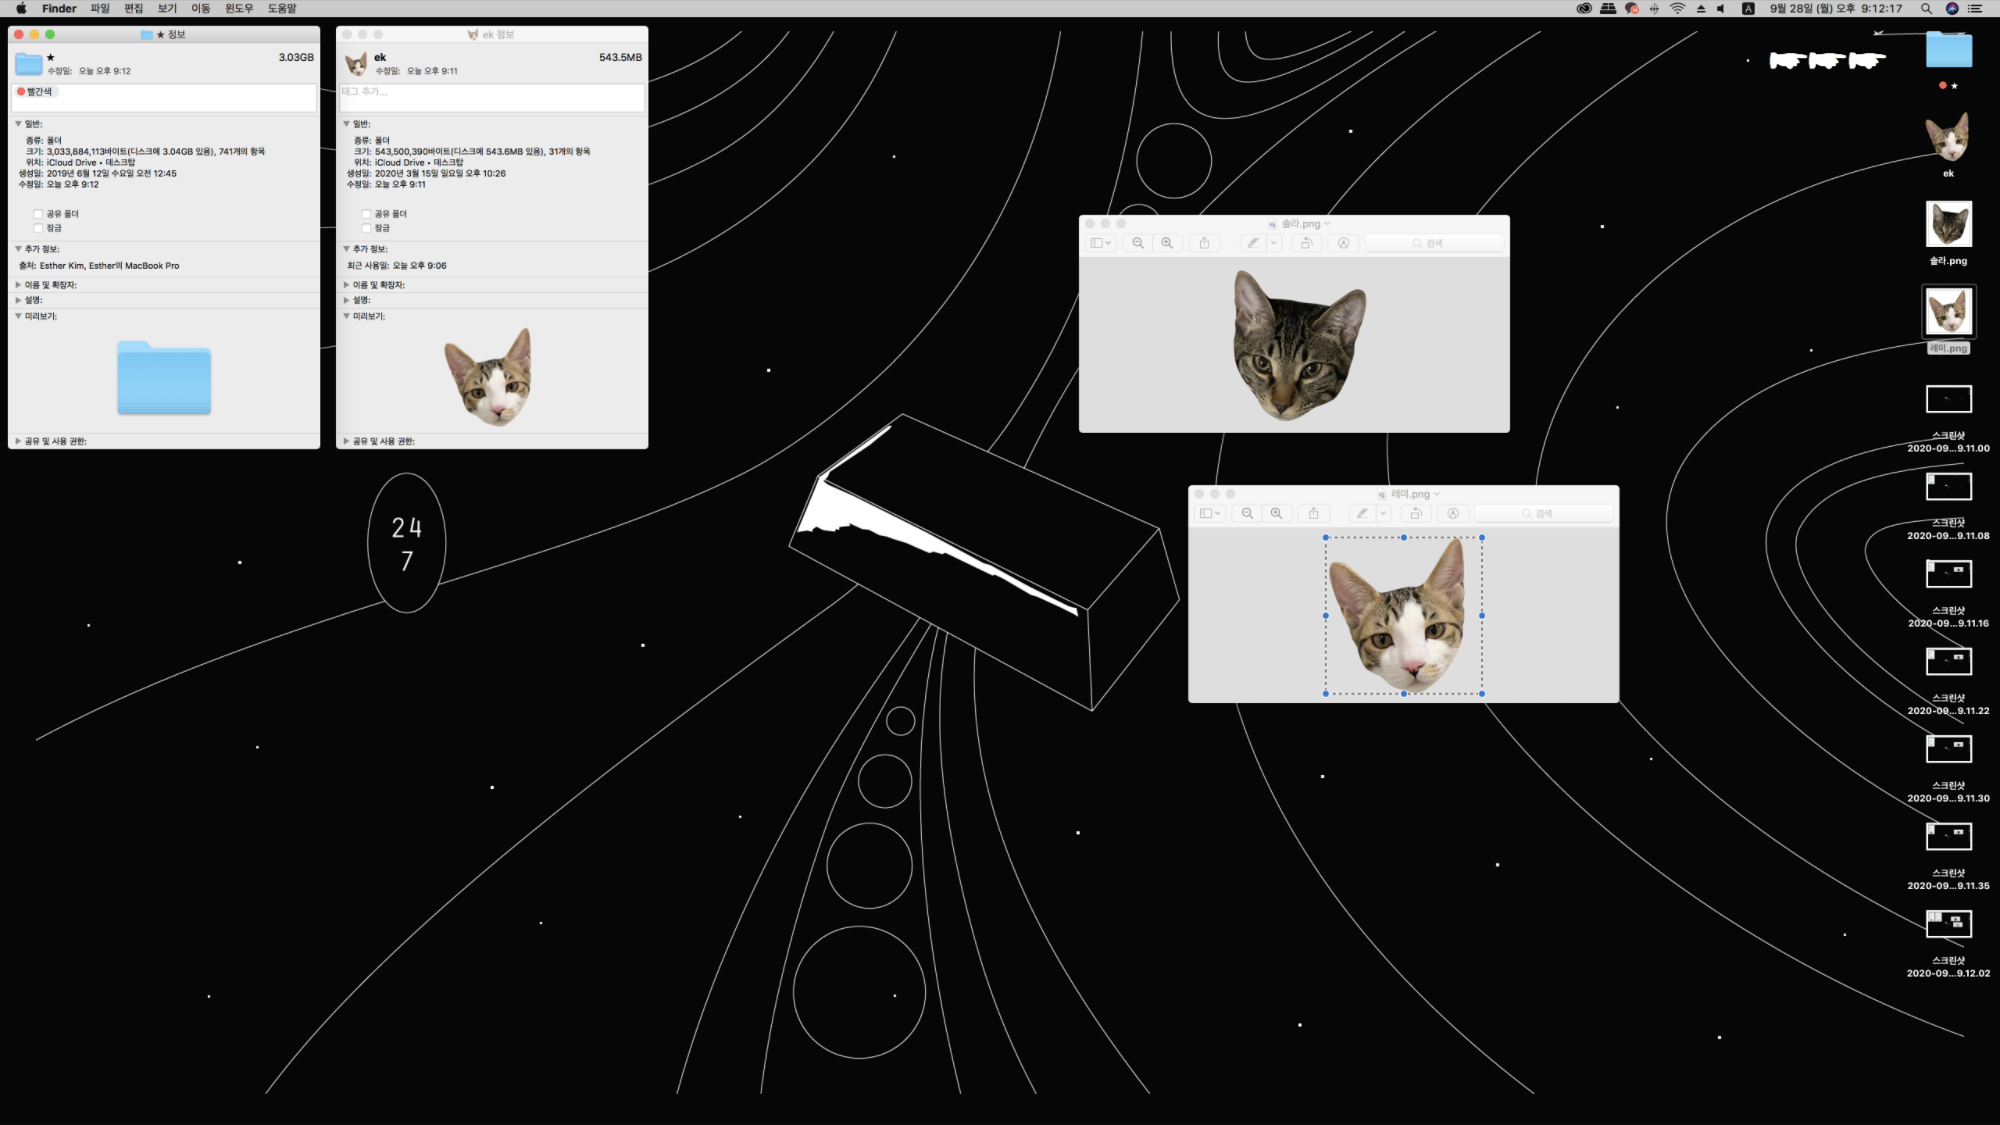Click the share icon in 솔라.png window

(1204, 243)
